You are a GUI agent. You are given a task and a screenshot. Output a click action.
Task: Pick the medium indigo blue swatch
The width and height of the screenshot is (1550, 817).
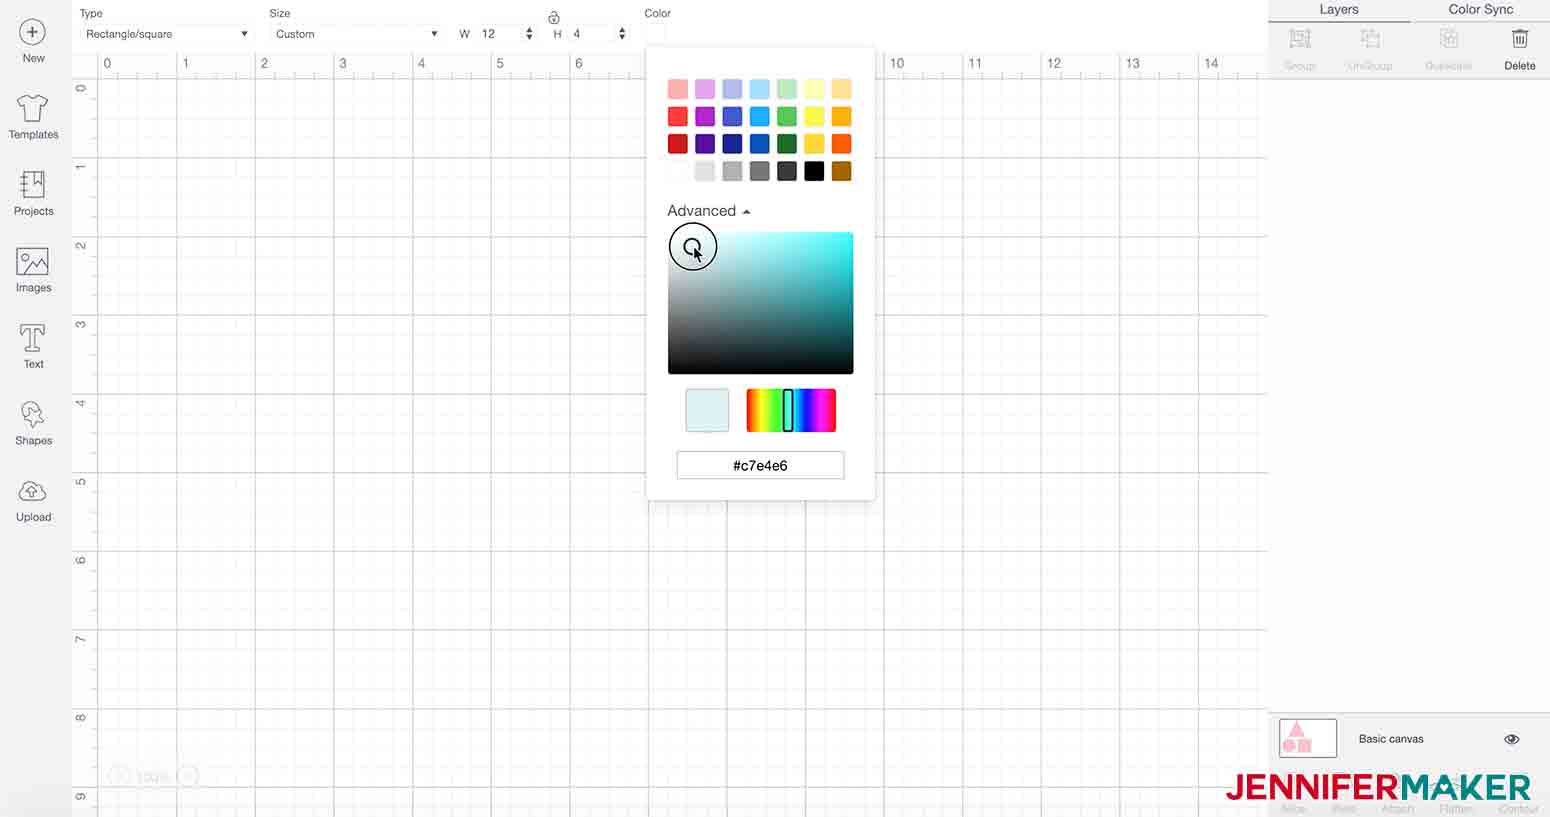coord(732,116)
